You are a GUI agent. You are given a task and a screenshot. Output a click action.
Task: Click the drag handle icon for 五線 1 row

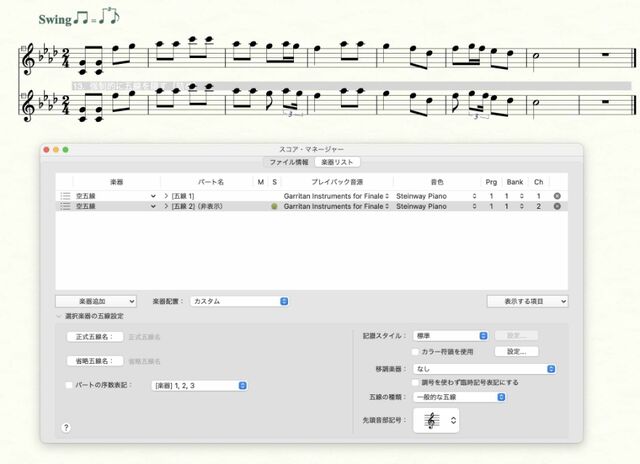[x=65, y=196]
